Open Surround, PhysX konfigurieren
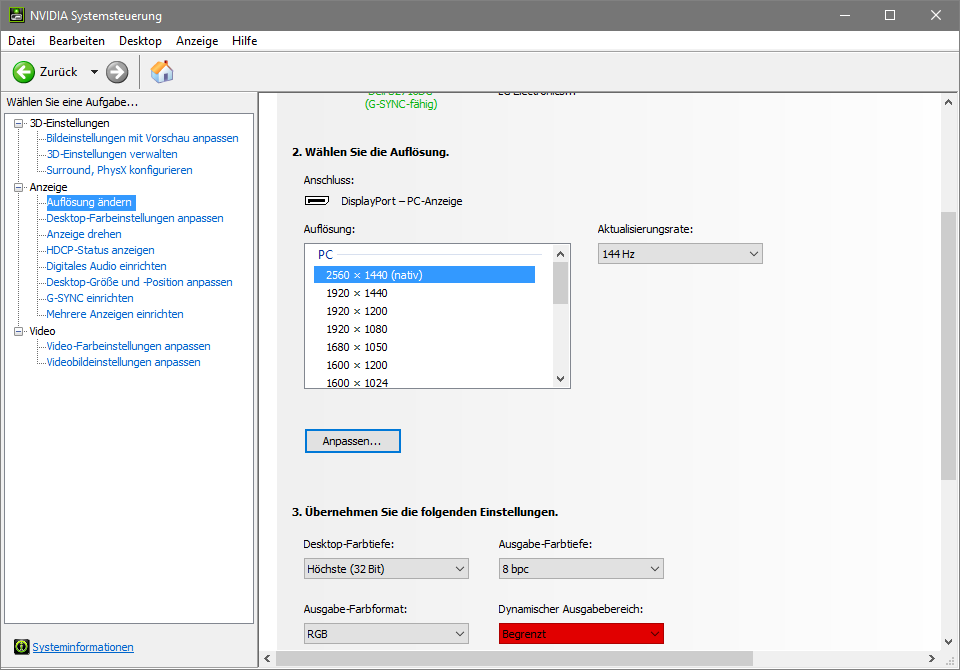Screen dimensions: 960x670 (x=119, y=170)
